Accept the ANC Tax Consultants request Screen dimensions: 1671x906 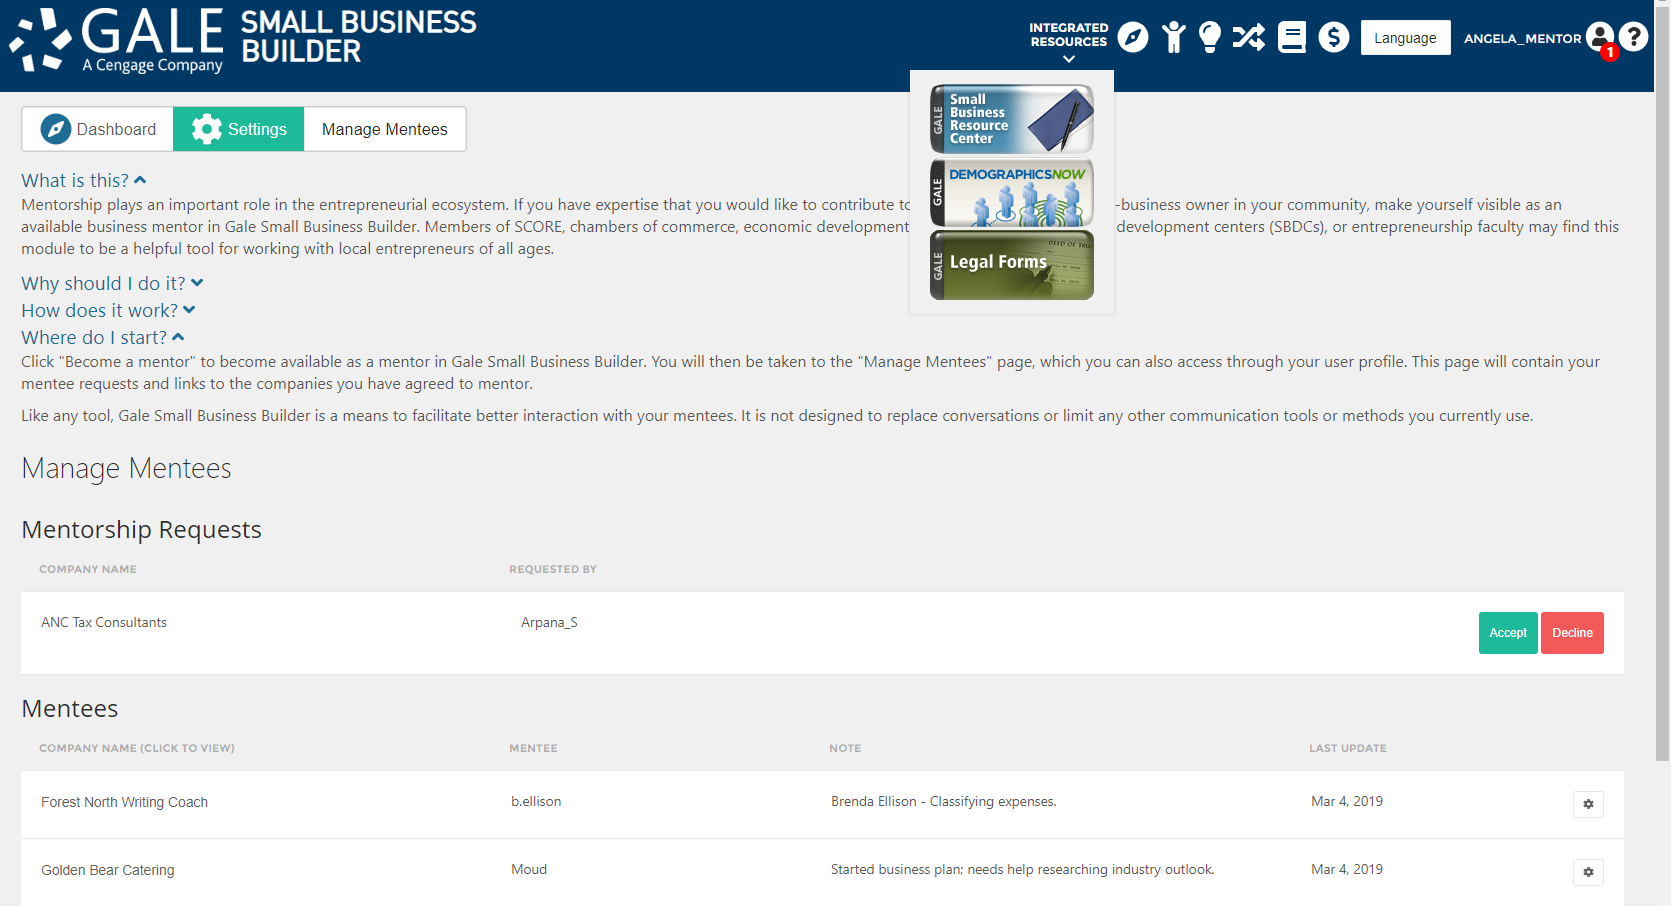coord(1508,633)
